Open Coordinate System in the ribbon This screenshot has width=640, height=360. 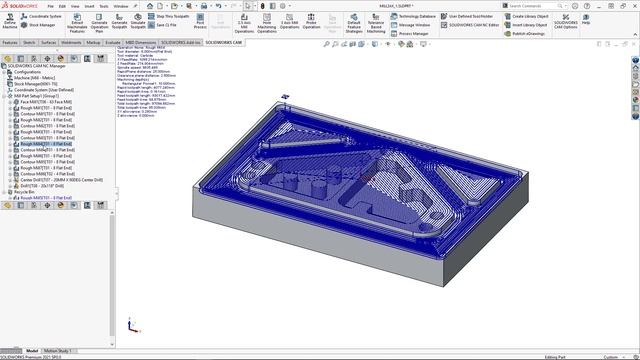click(x=41, y=16)
